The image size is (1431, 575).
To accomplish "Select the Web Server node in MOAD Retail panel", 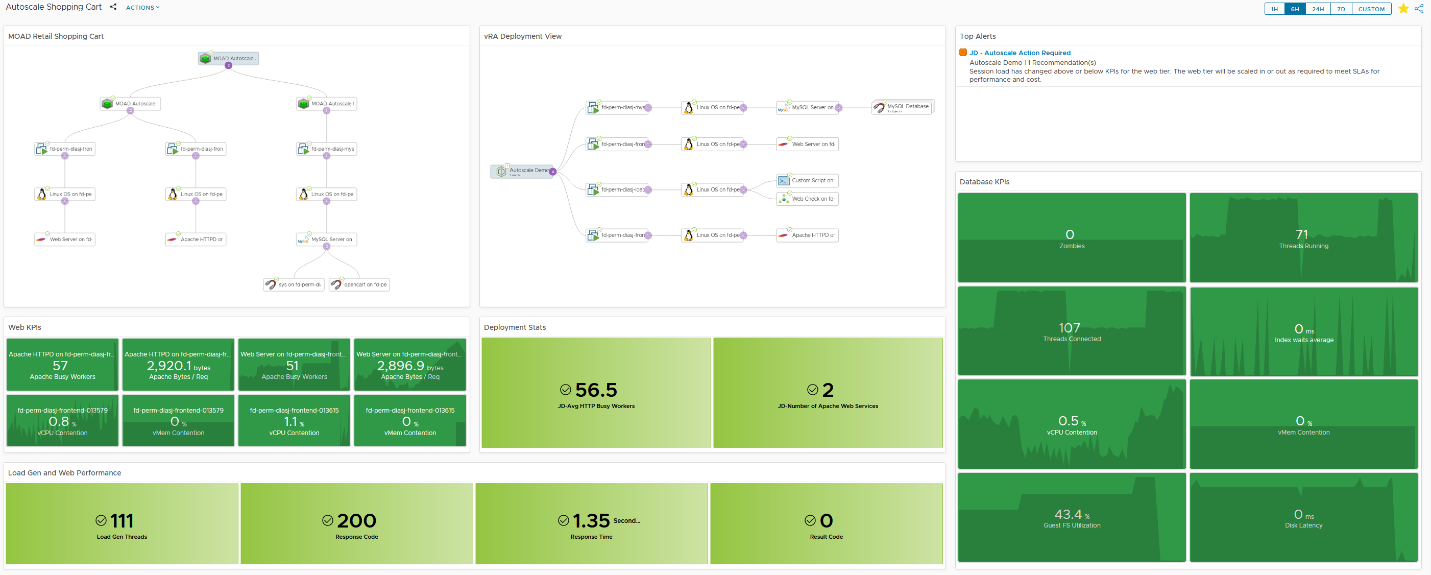I will point(64,240).
